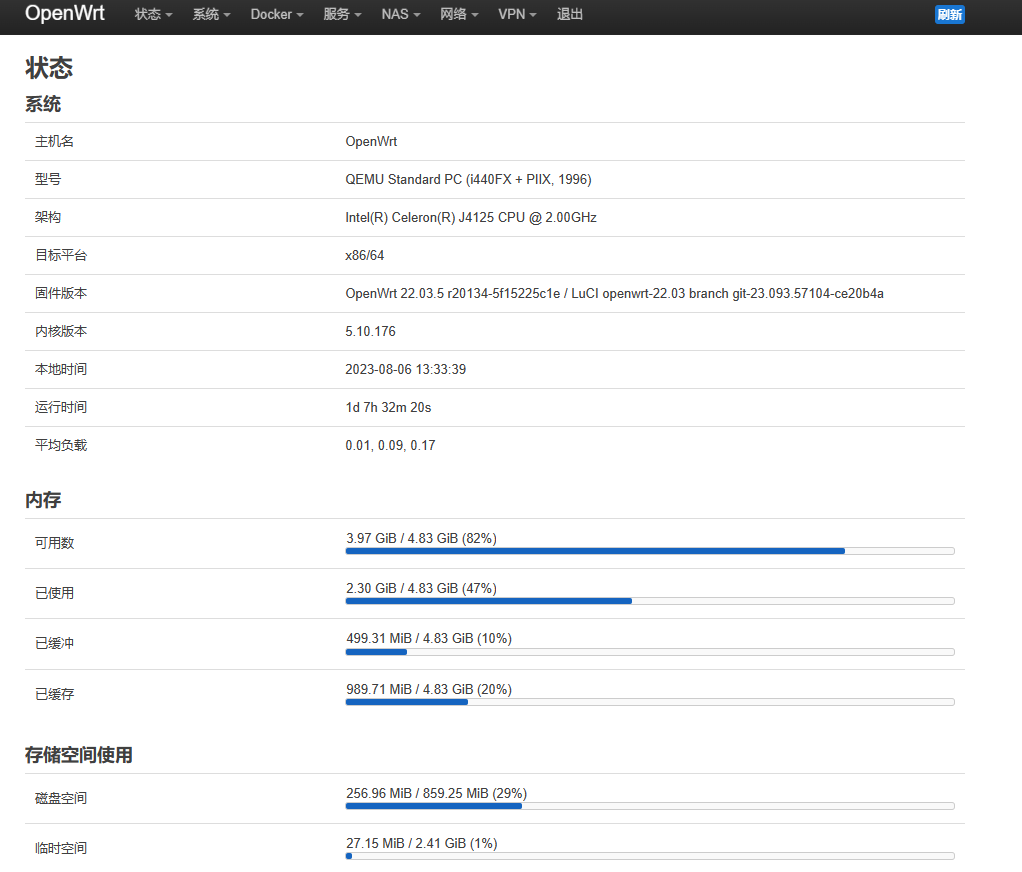This screenshot has width=1022, height=872.
Task: Click the Intel Celeron J4125 architecture value
Action: point(471,217)
